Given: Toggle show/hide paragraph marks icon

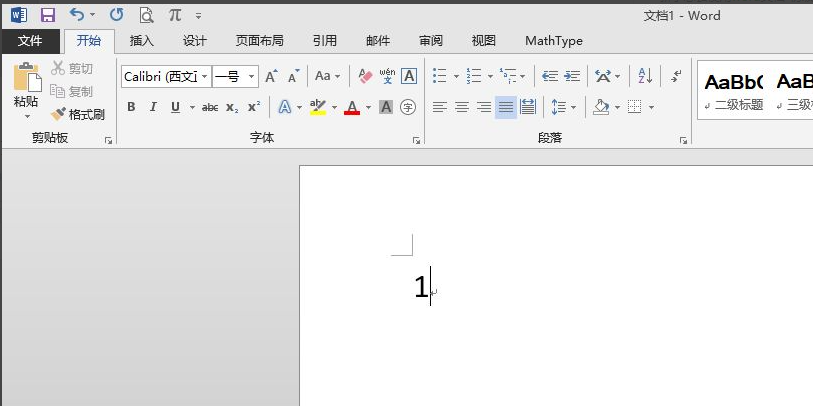Looking at the screenshot, I should pos(676,76).
